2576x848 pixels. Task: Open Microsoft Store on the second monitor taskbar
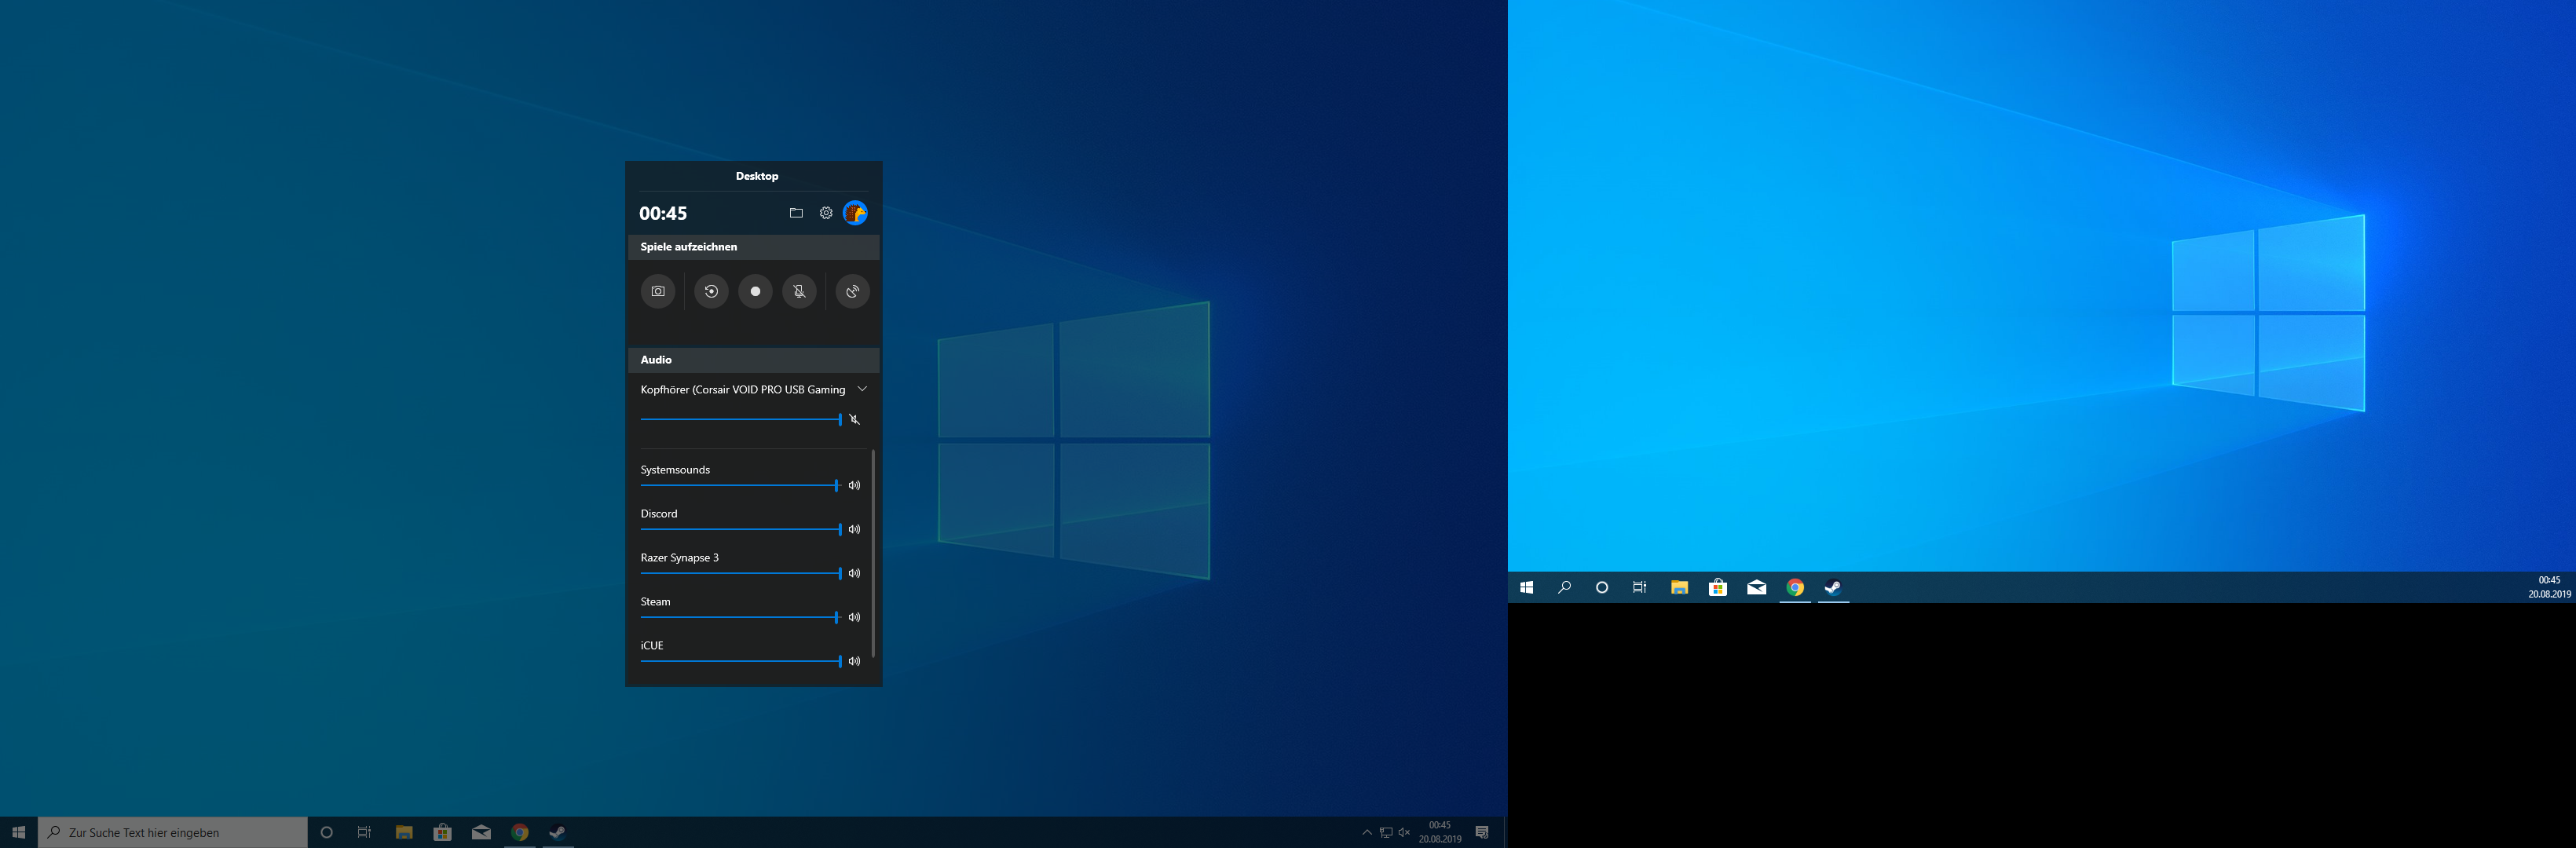pos(1718,587)
